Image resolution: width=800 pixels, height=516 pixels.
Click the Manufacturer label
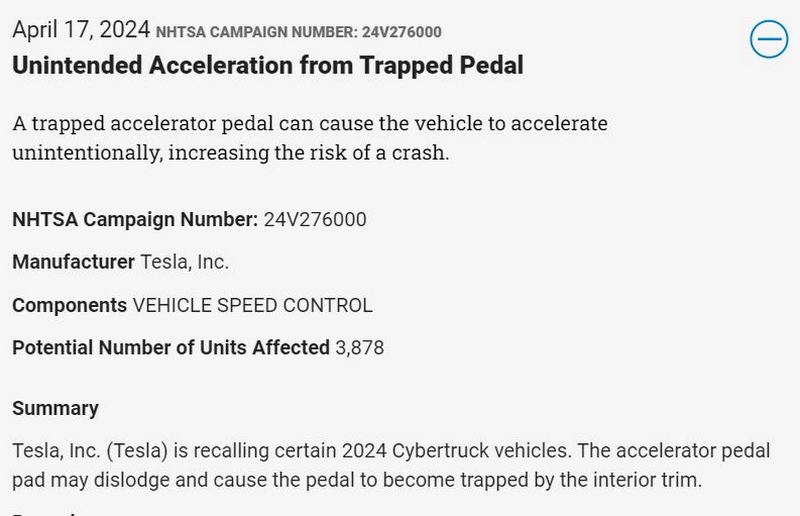(x=73, y=262)
